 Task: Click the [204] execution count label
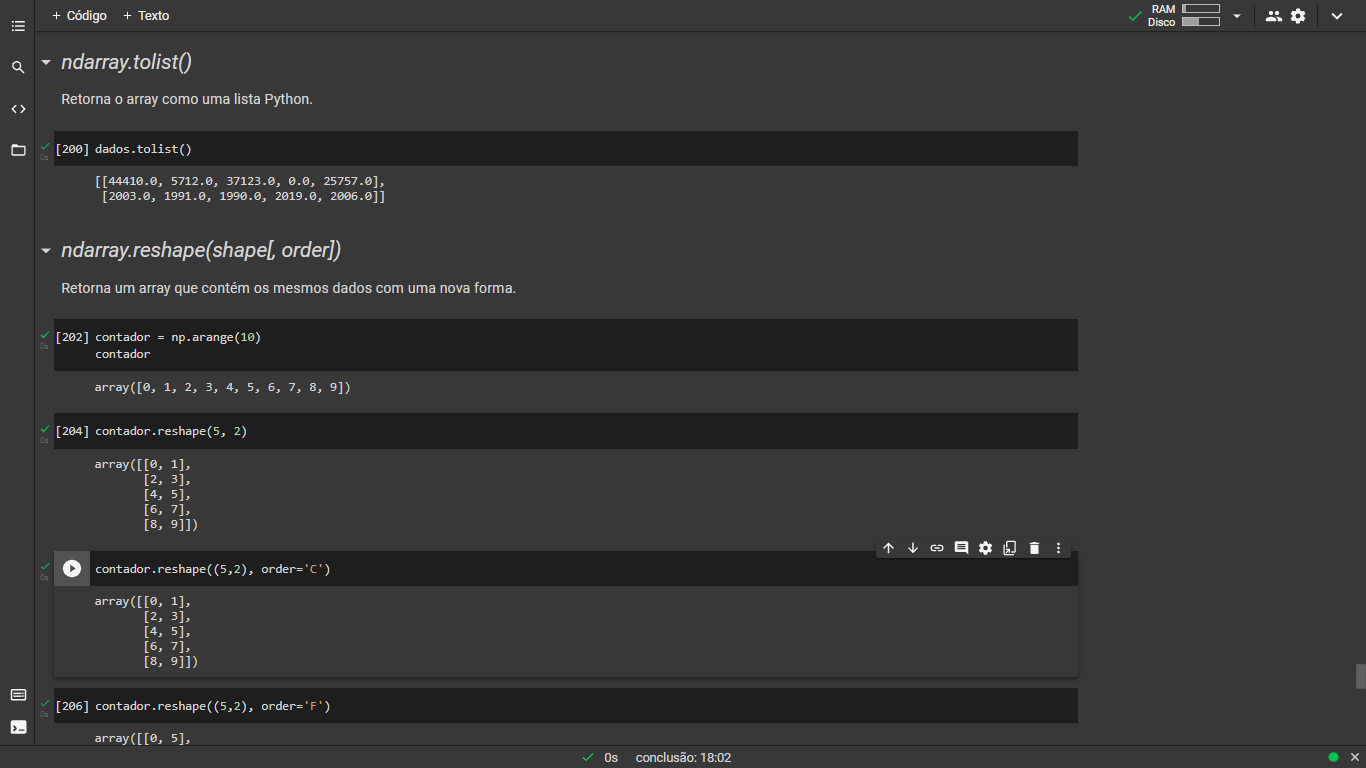click(72, 431)
